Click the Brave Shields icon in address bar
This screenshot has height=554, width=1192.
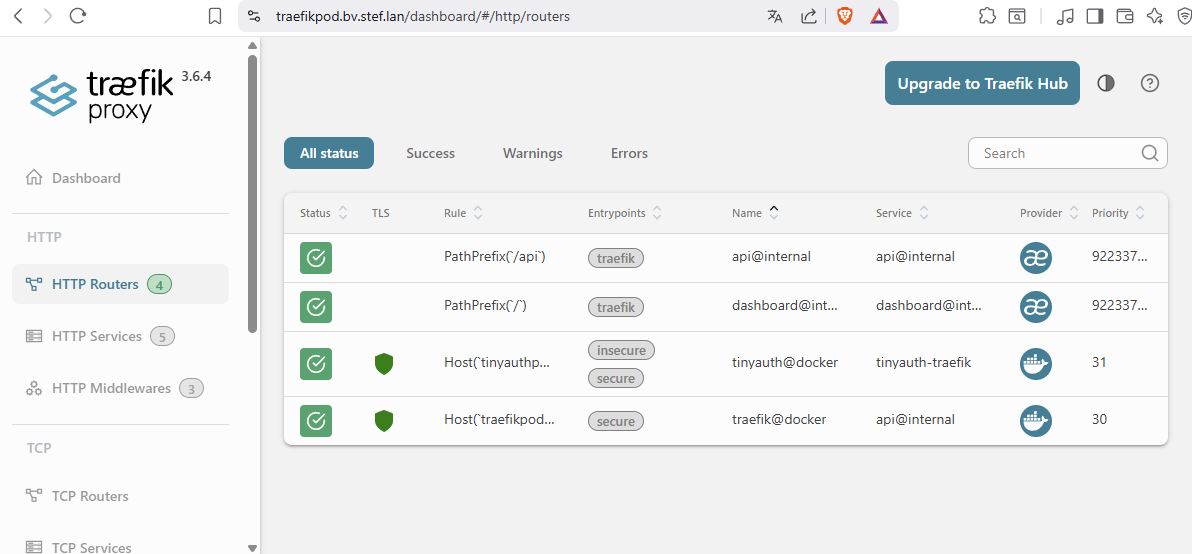click(x=845, y=16)
